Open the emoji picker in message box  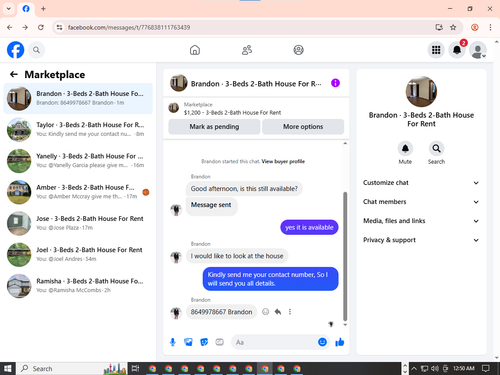click(322, 342)
